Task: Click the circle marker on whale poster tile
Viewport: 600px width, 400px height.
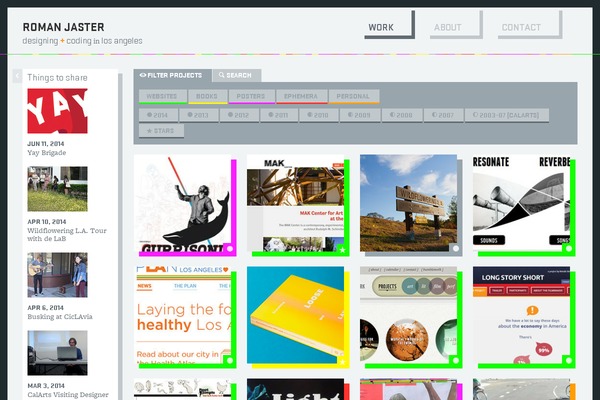Action: (230, 249)
